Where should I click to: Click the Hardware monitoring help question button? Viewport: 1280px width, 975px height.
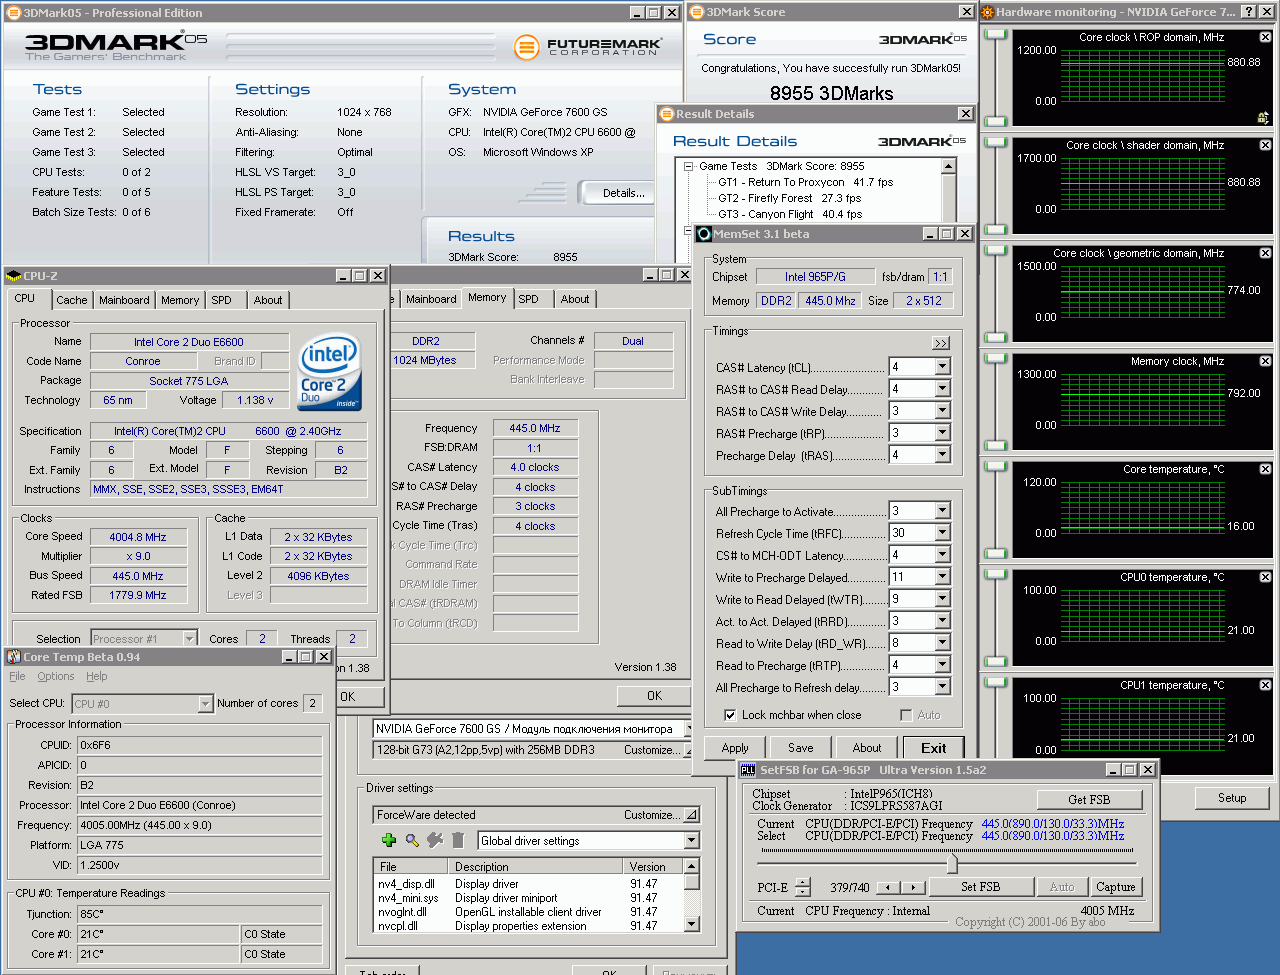pyautogui.click(x=1248, y=12)
